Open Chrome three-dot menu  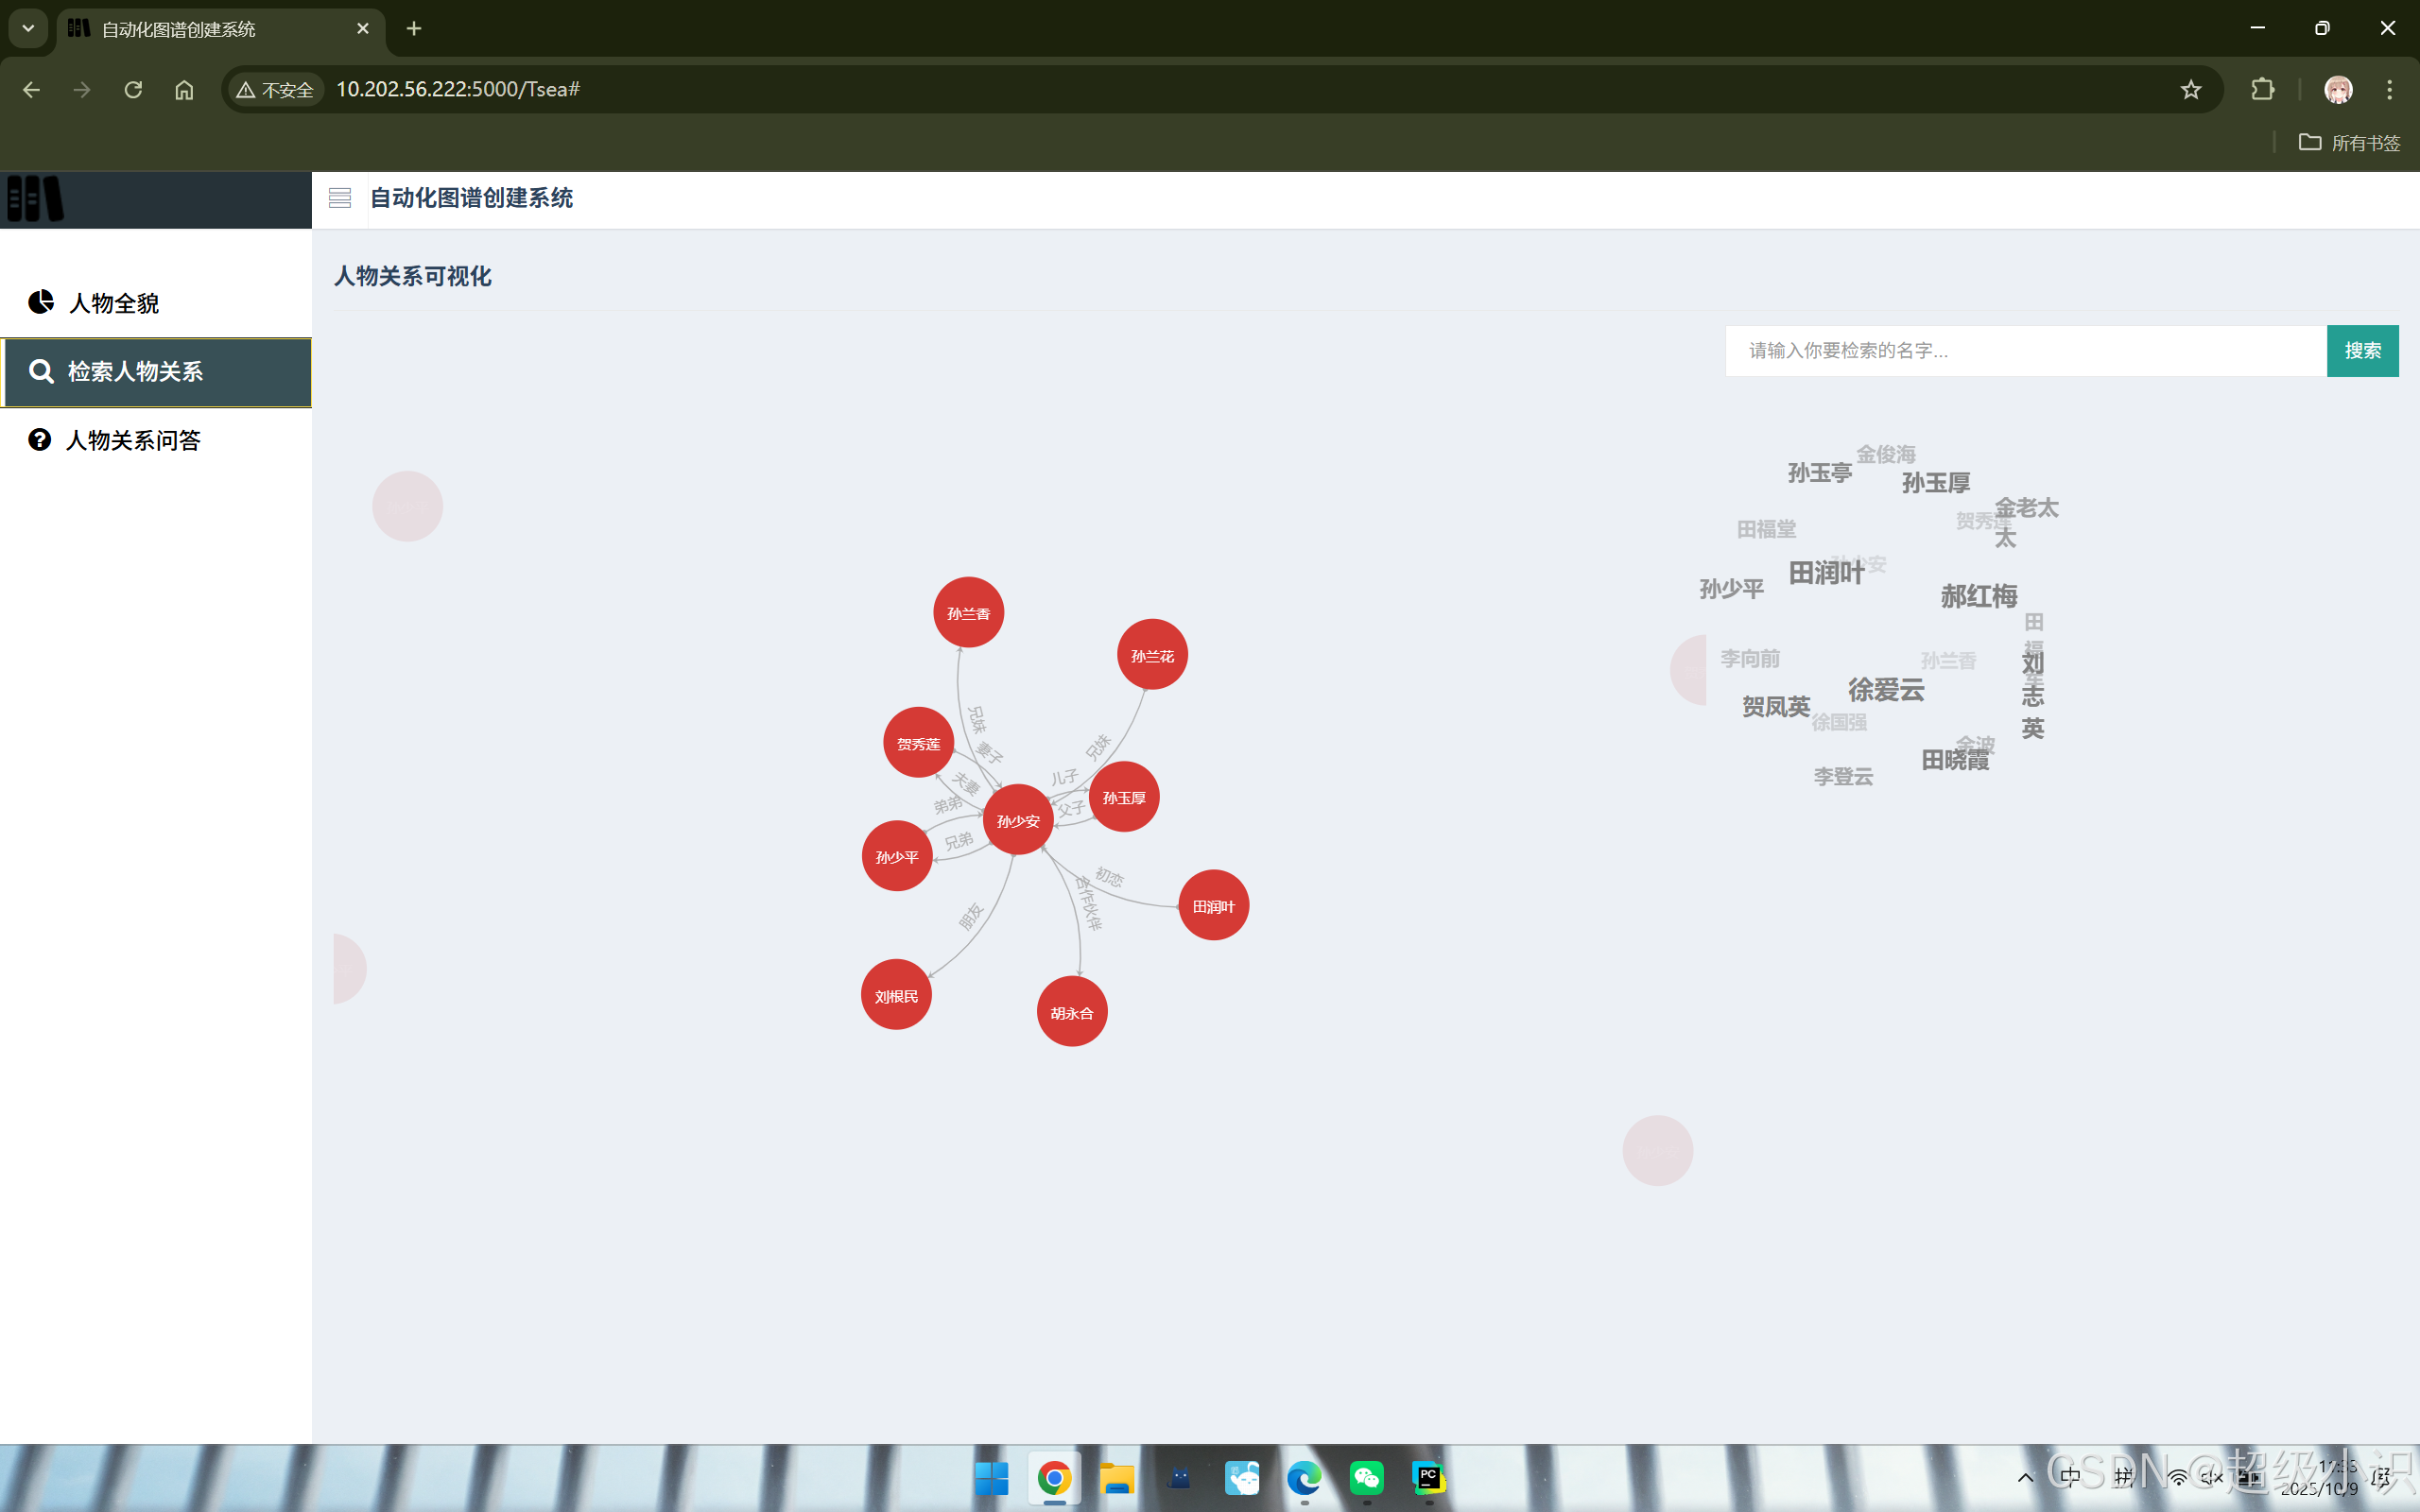2389,90
